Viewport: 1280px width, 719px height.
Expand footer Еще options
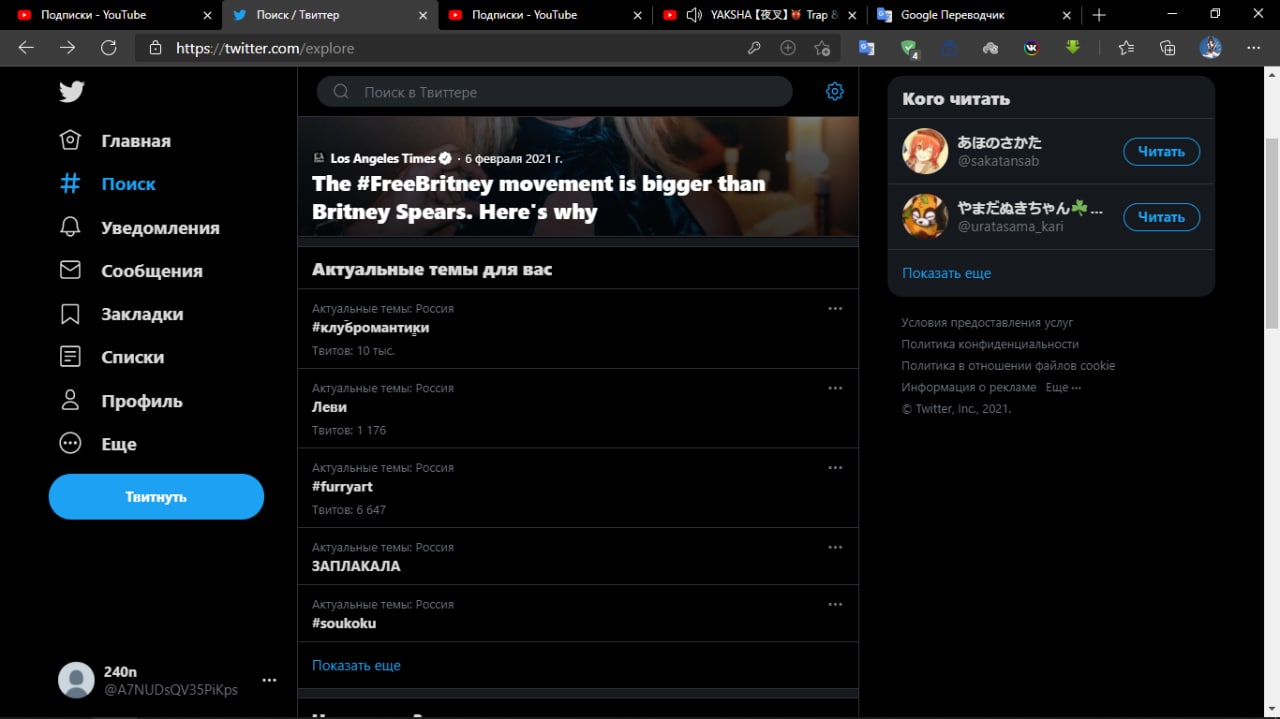click(x=1063, y=387)
